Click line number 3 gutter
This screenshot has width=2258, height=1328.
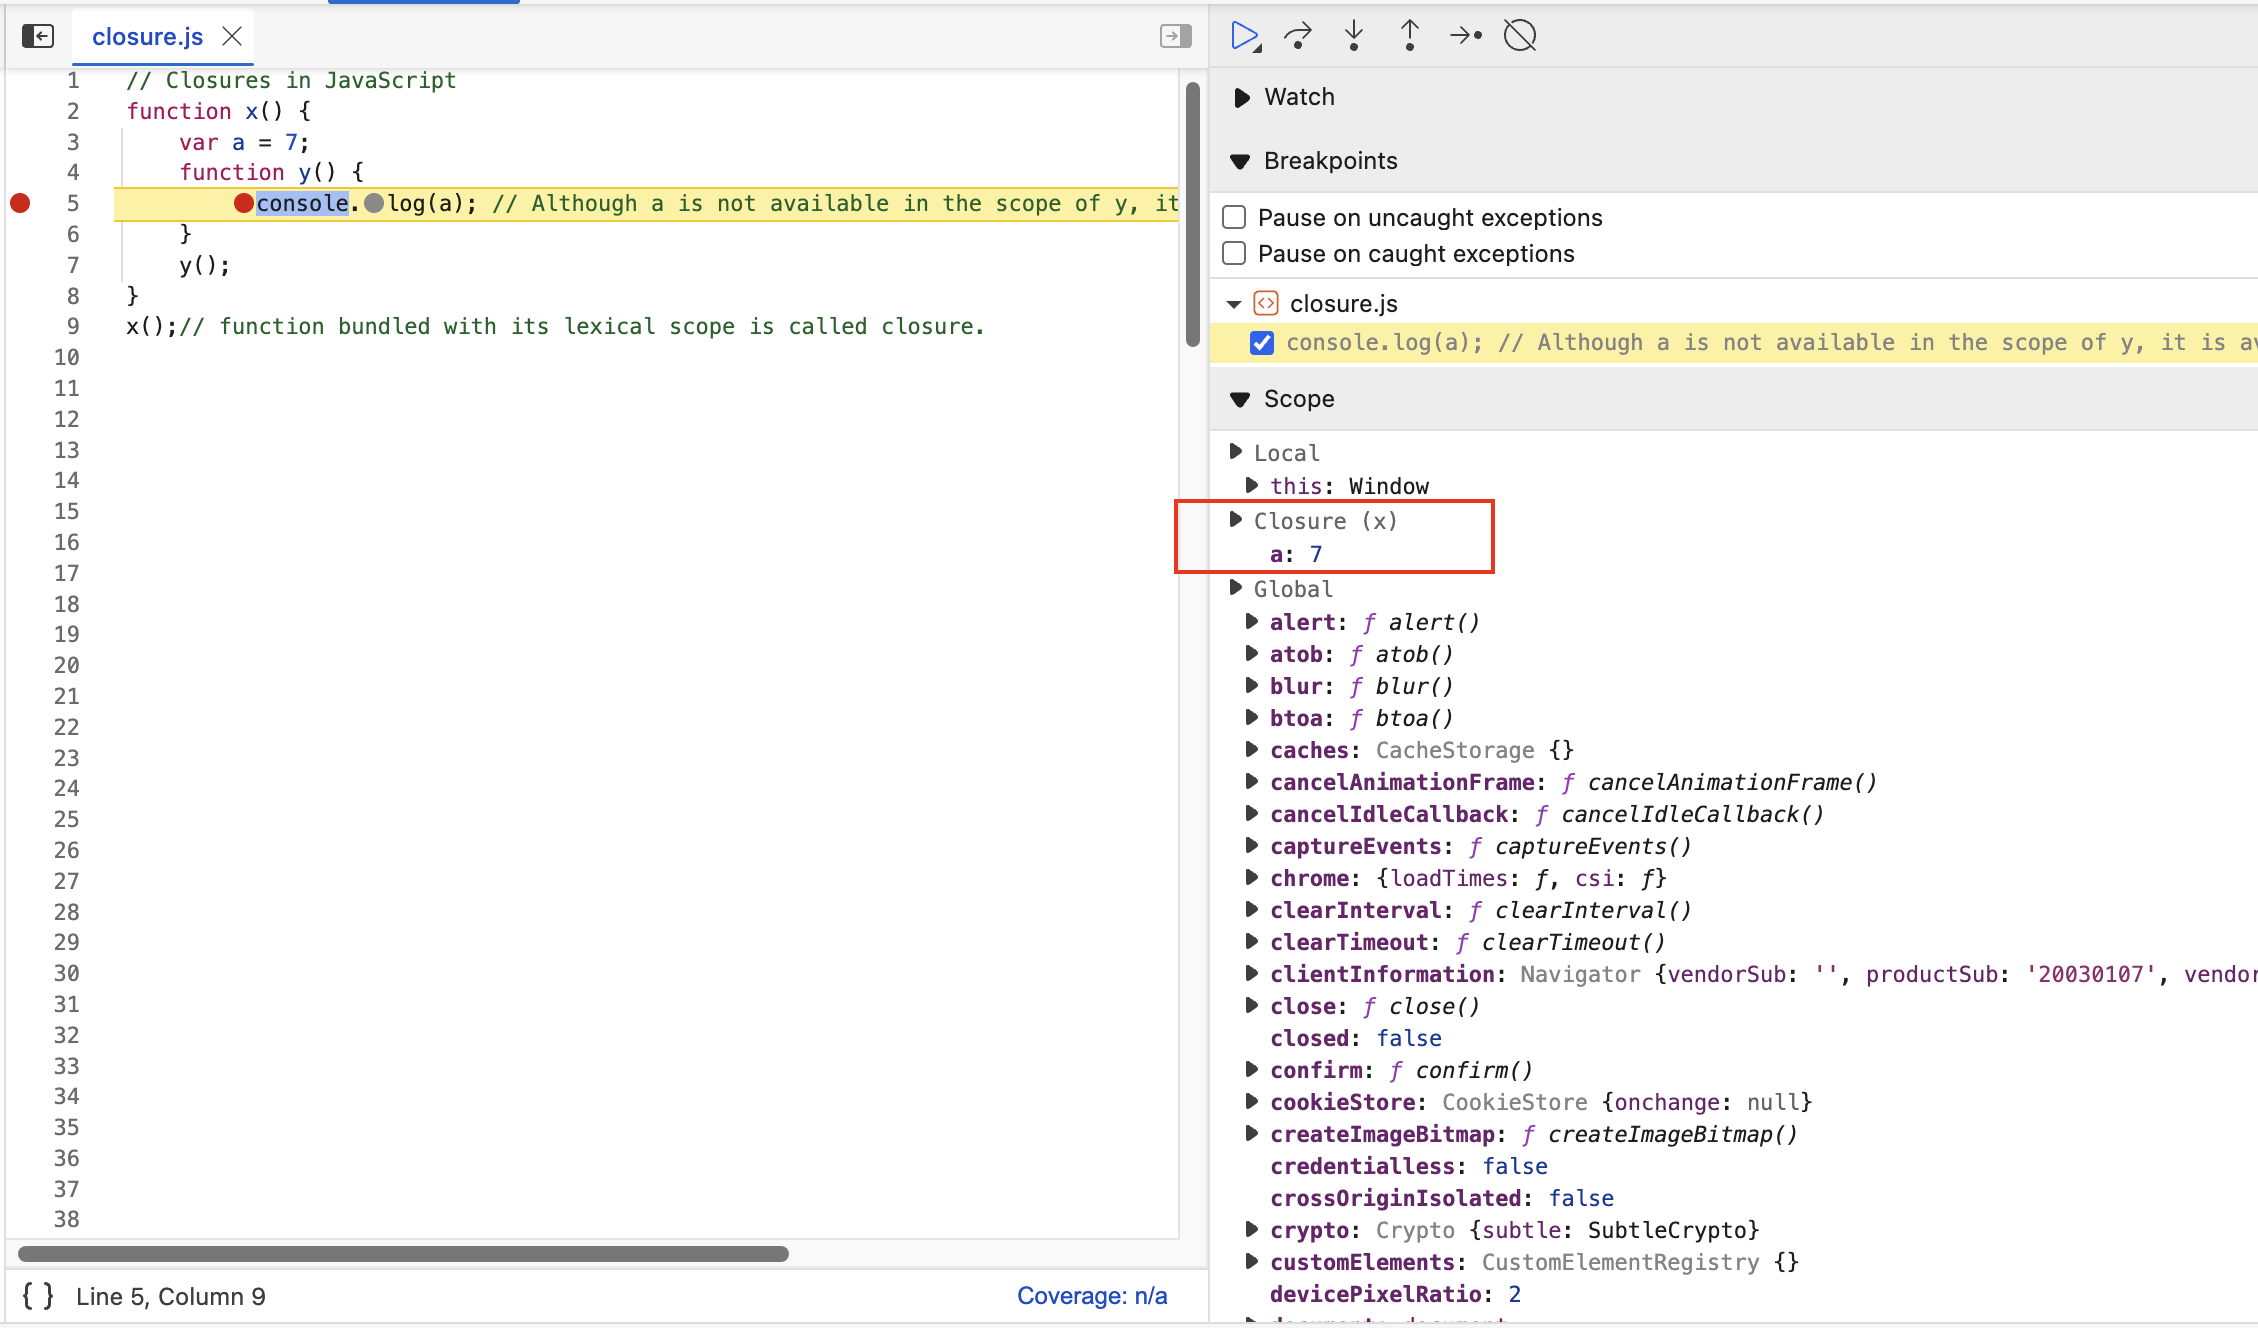coord(73,142)
